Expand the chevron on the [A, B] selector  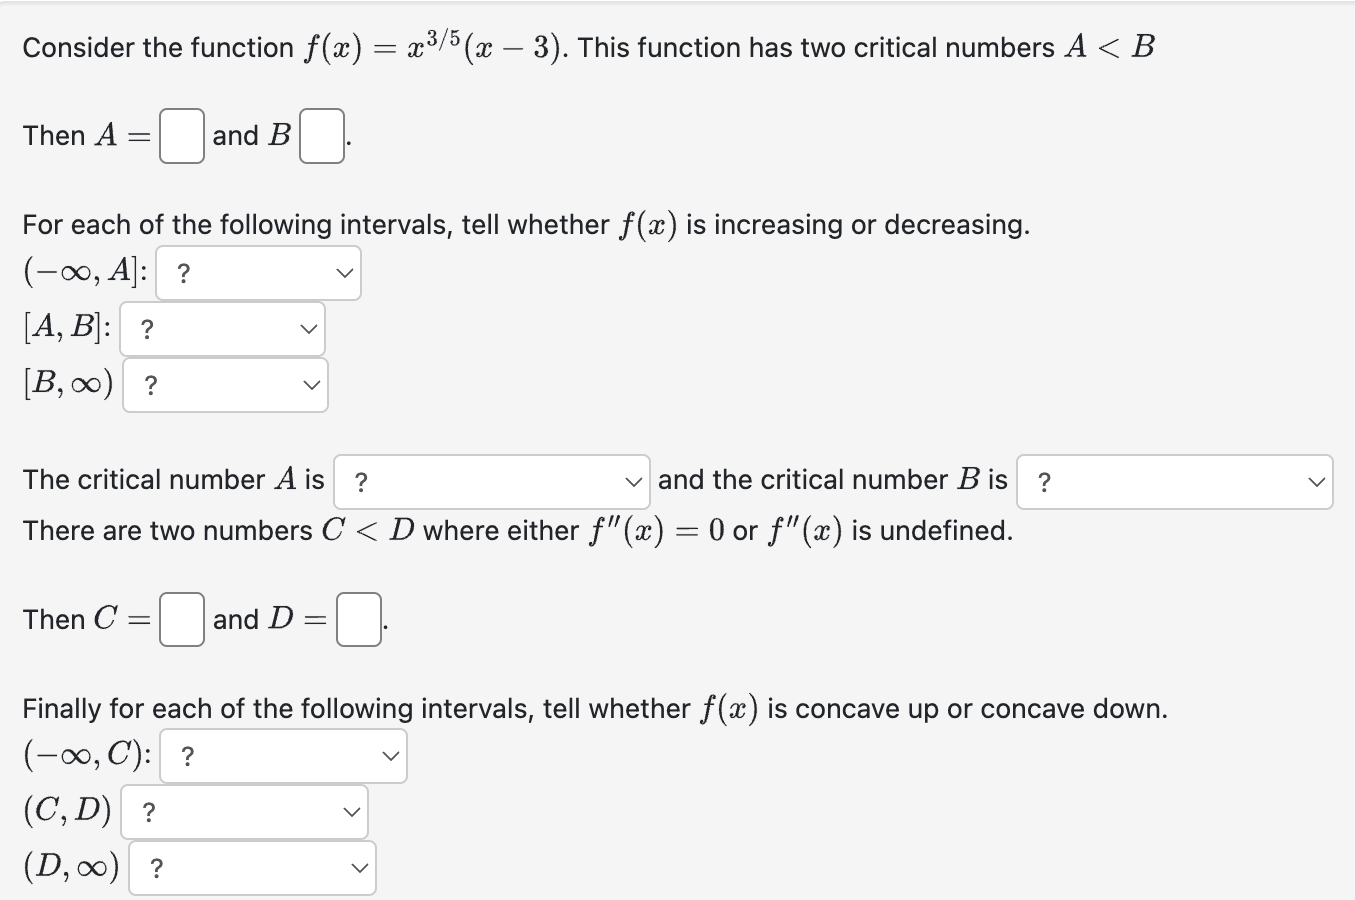pos(308,328)
